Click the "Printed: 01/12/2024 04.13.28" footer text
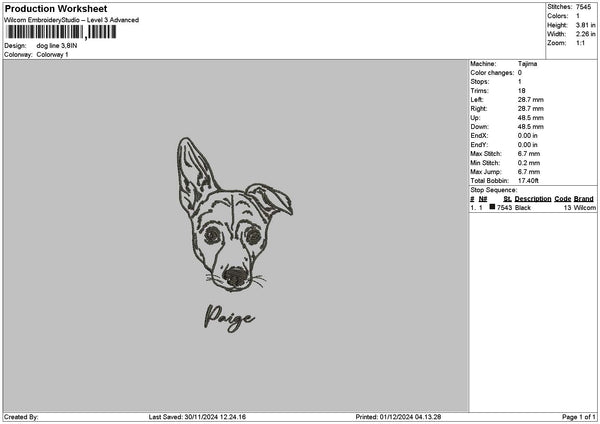The width and height of the screenshot is (600, 424). click(x=398, y=417)
